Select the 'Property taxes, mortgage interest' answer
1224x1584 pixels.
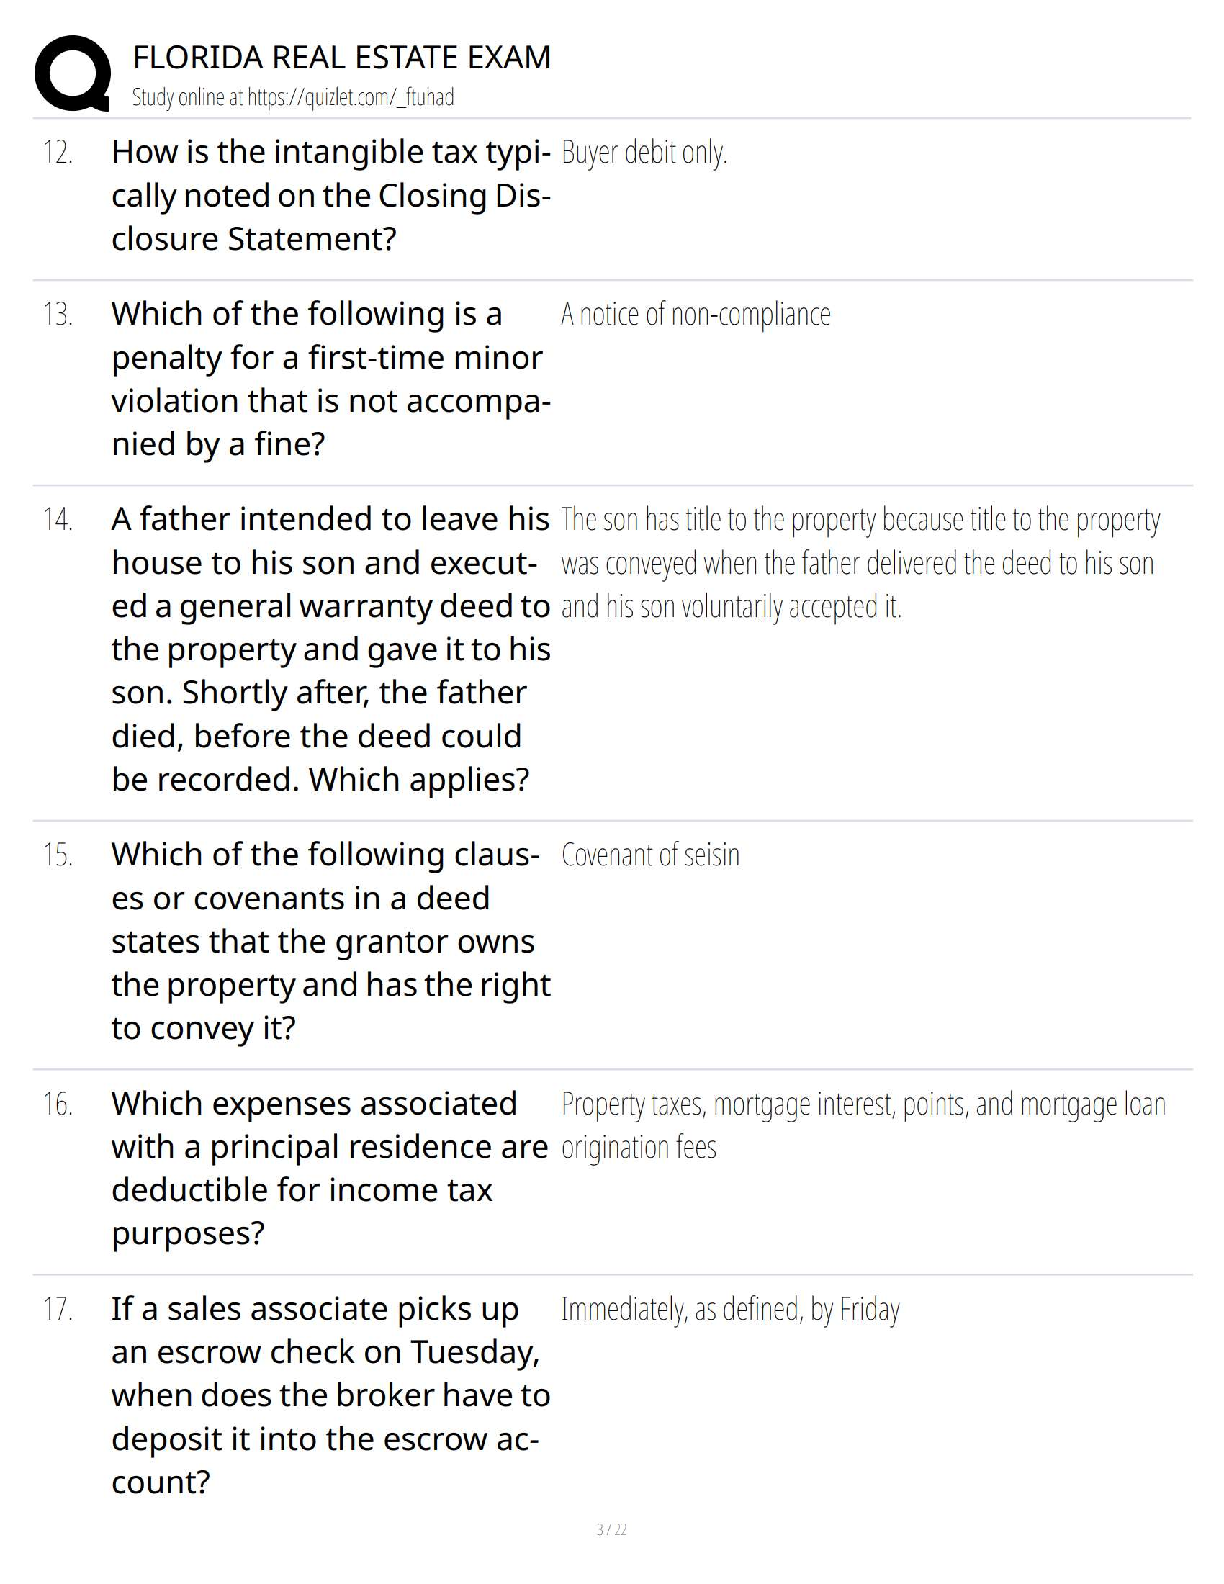coord(864,1125)
